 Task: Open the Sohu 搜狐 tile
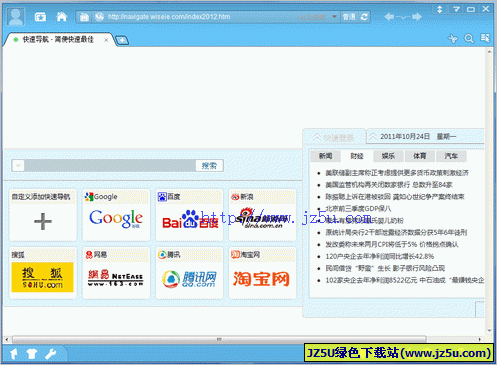point(43,273)
